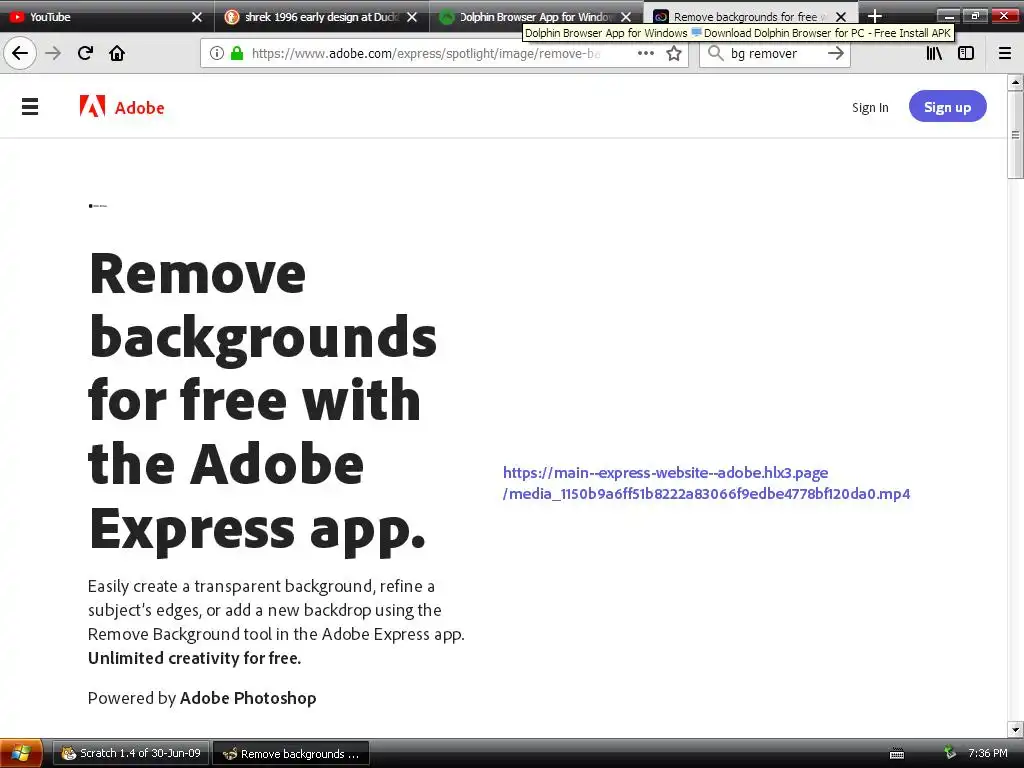The height and width of the screenshot is (768, 1024).
Task: Click the page scrollbar up arrow
Action: click(x=1016, y=82)
